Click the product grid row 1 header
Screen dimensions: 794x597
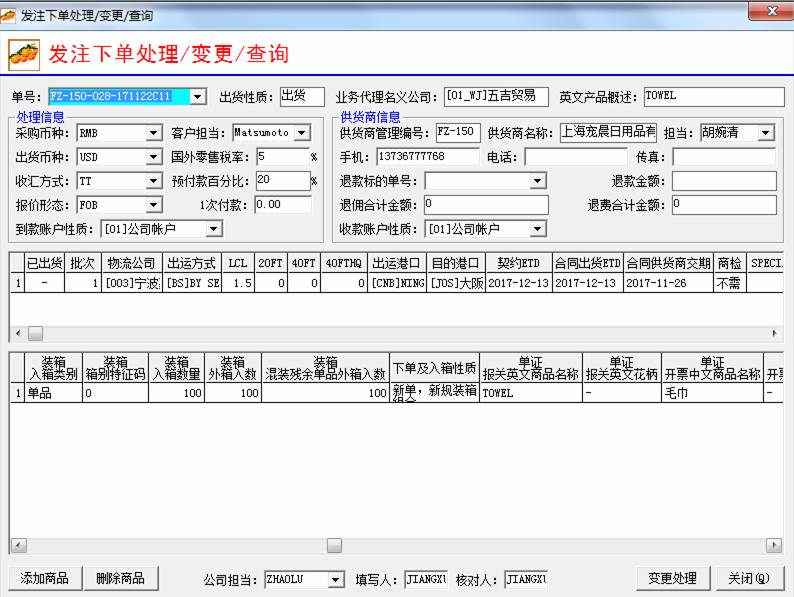[x=18, y=393]
